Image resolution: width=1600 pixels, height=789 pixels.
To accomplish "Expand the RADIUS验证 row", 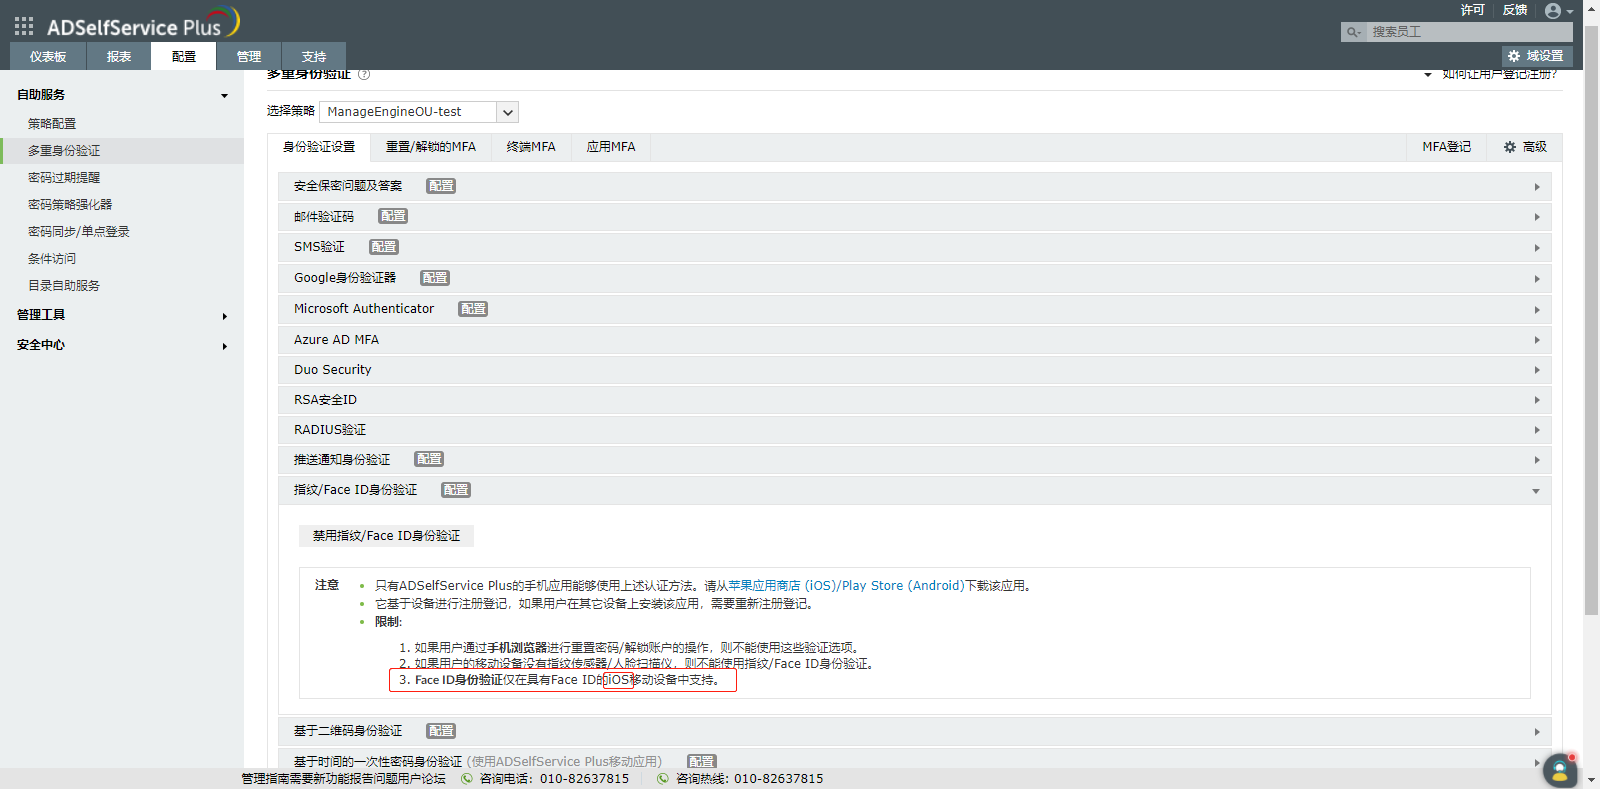I will (x=914, y=430).
